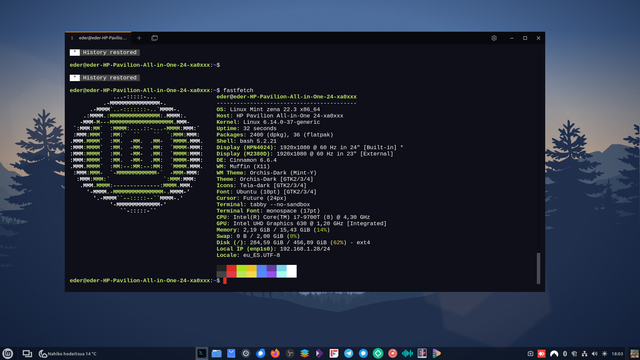Image resolution: width=640 pixels, height=360 pixels.
Task: Add a new terminal tab
Action: click(x=139, y=38)
